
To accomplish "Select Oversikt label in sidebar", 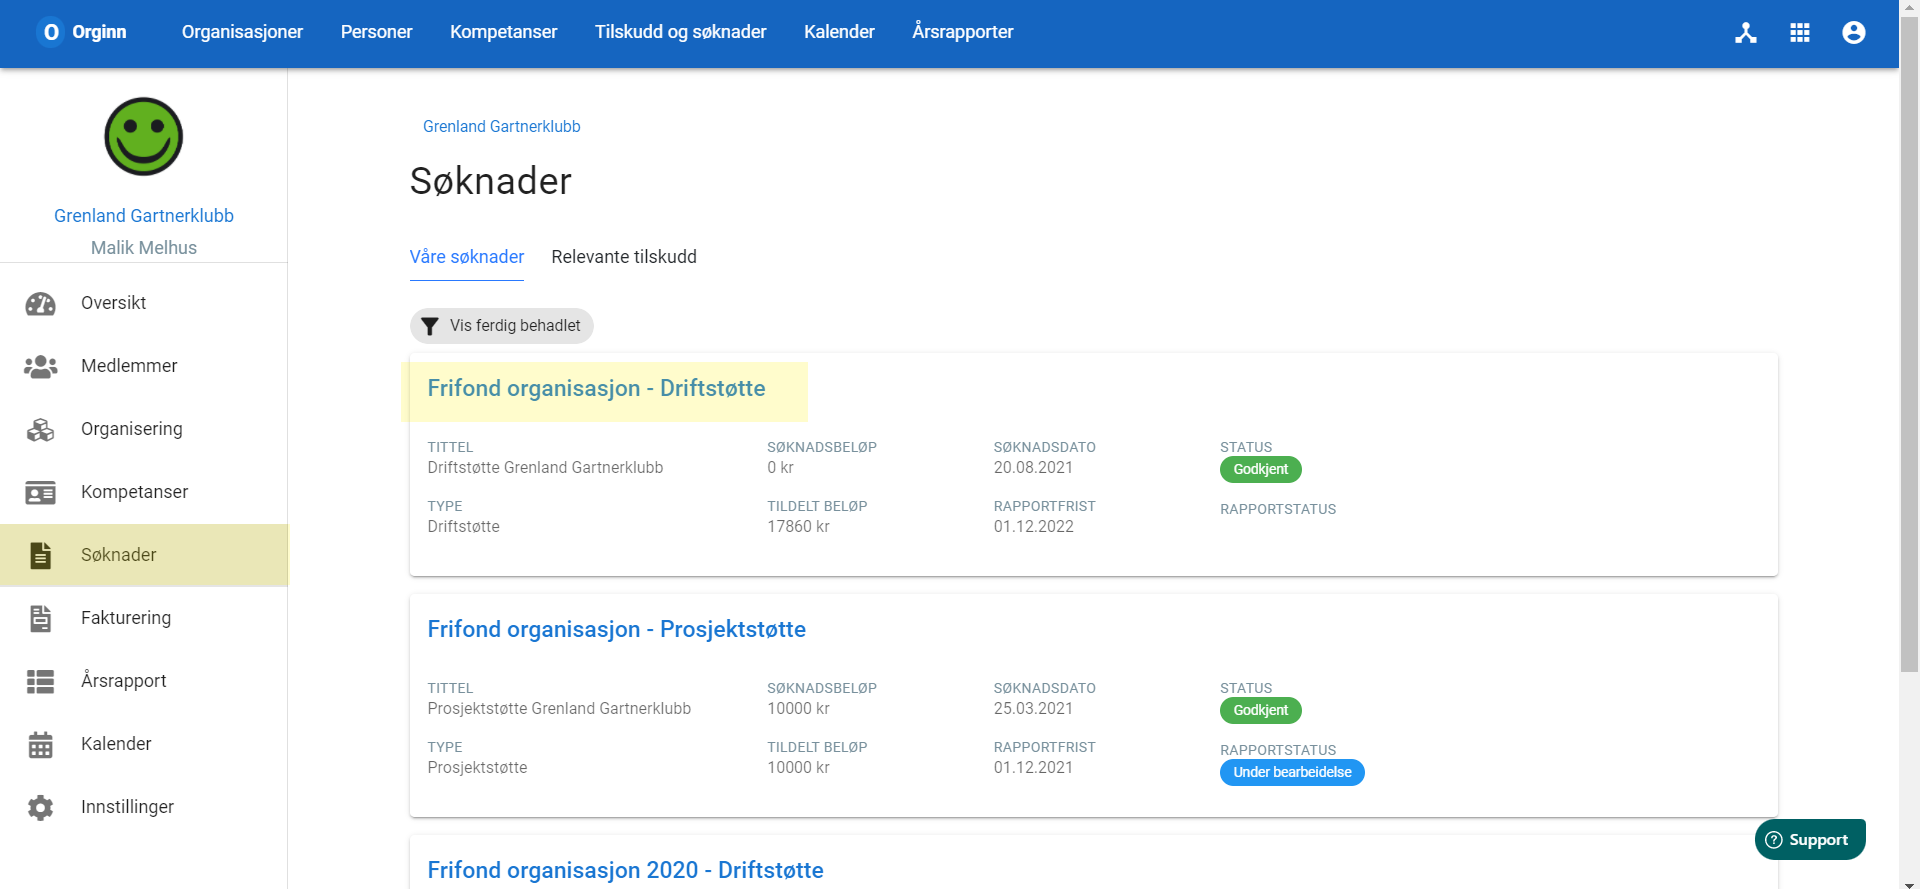I will (x=114, y=303).
